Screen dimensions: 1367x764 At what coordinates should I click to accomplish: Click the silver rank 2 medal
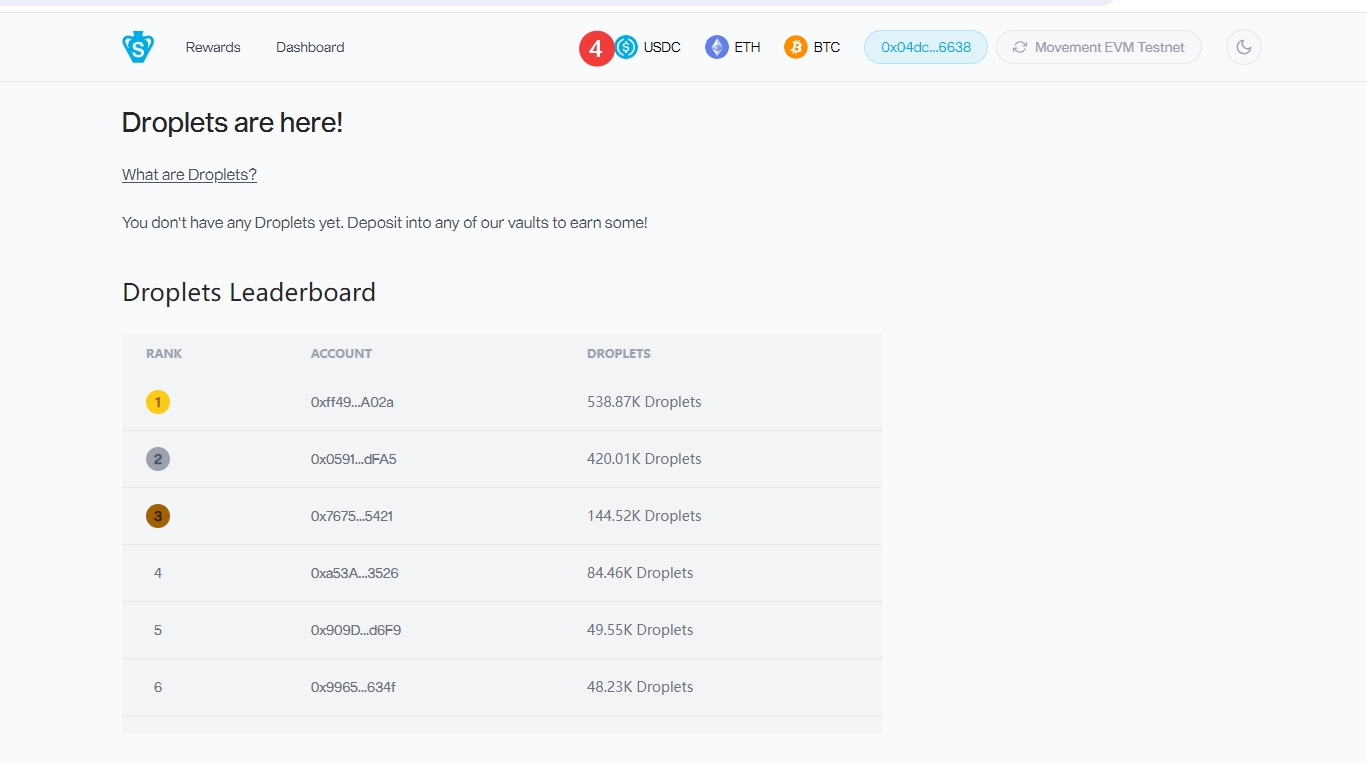158,459
